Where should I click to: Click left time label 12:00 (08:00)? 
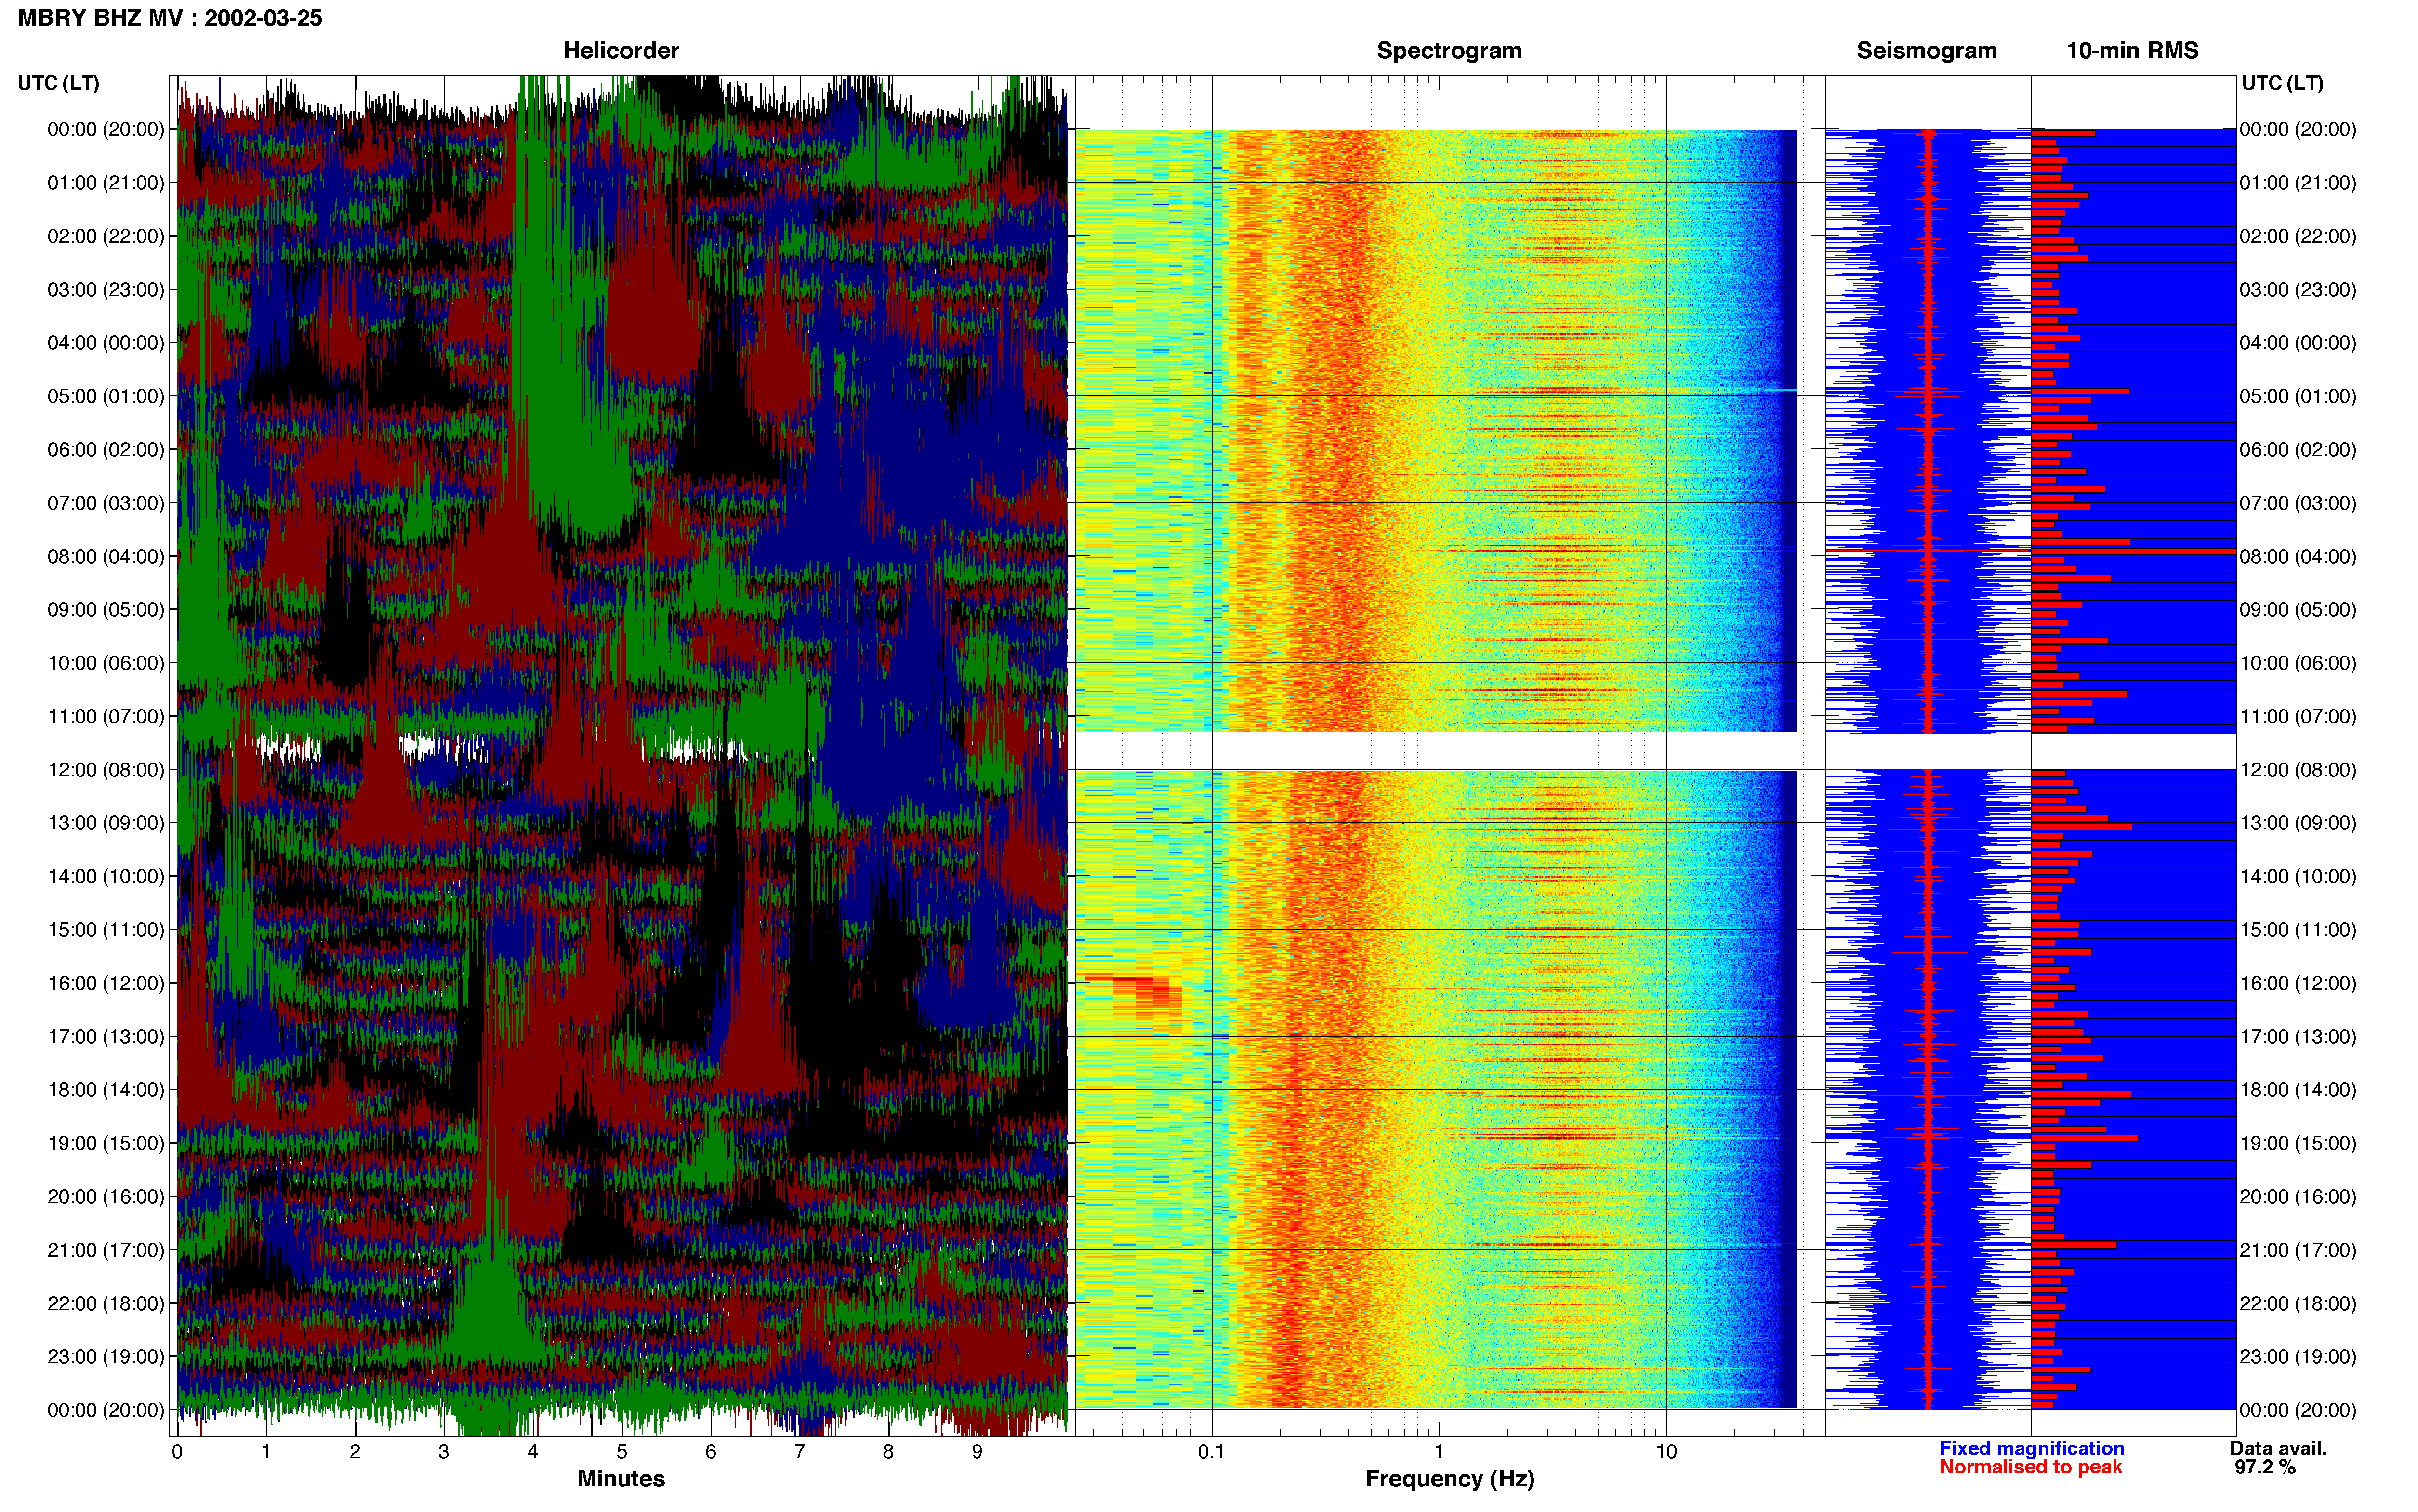(x=106, y=770)
